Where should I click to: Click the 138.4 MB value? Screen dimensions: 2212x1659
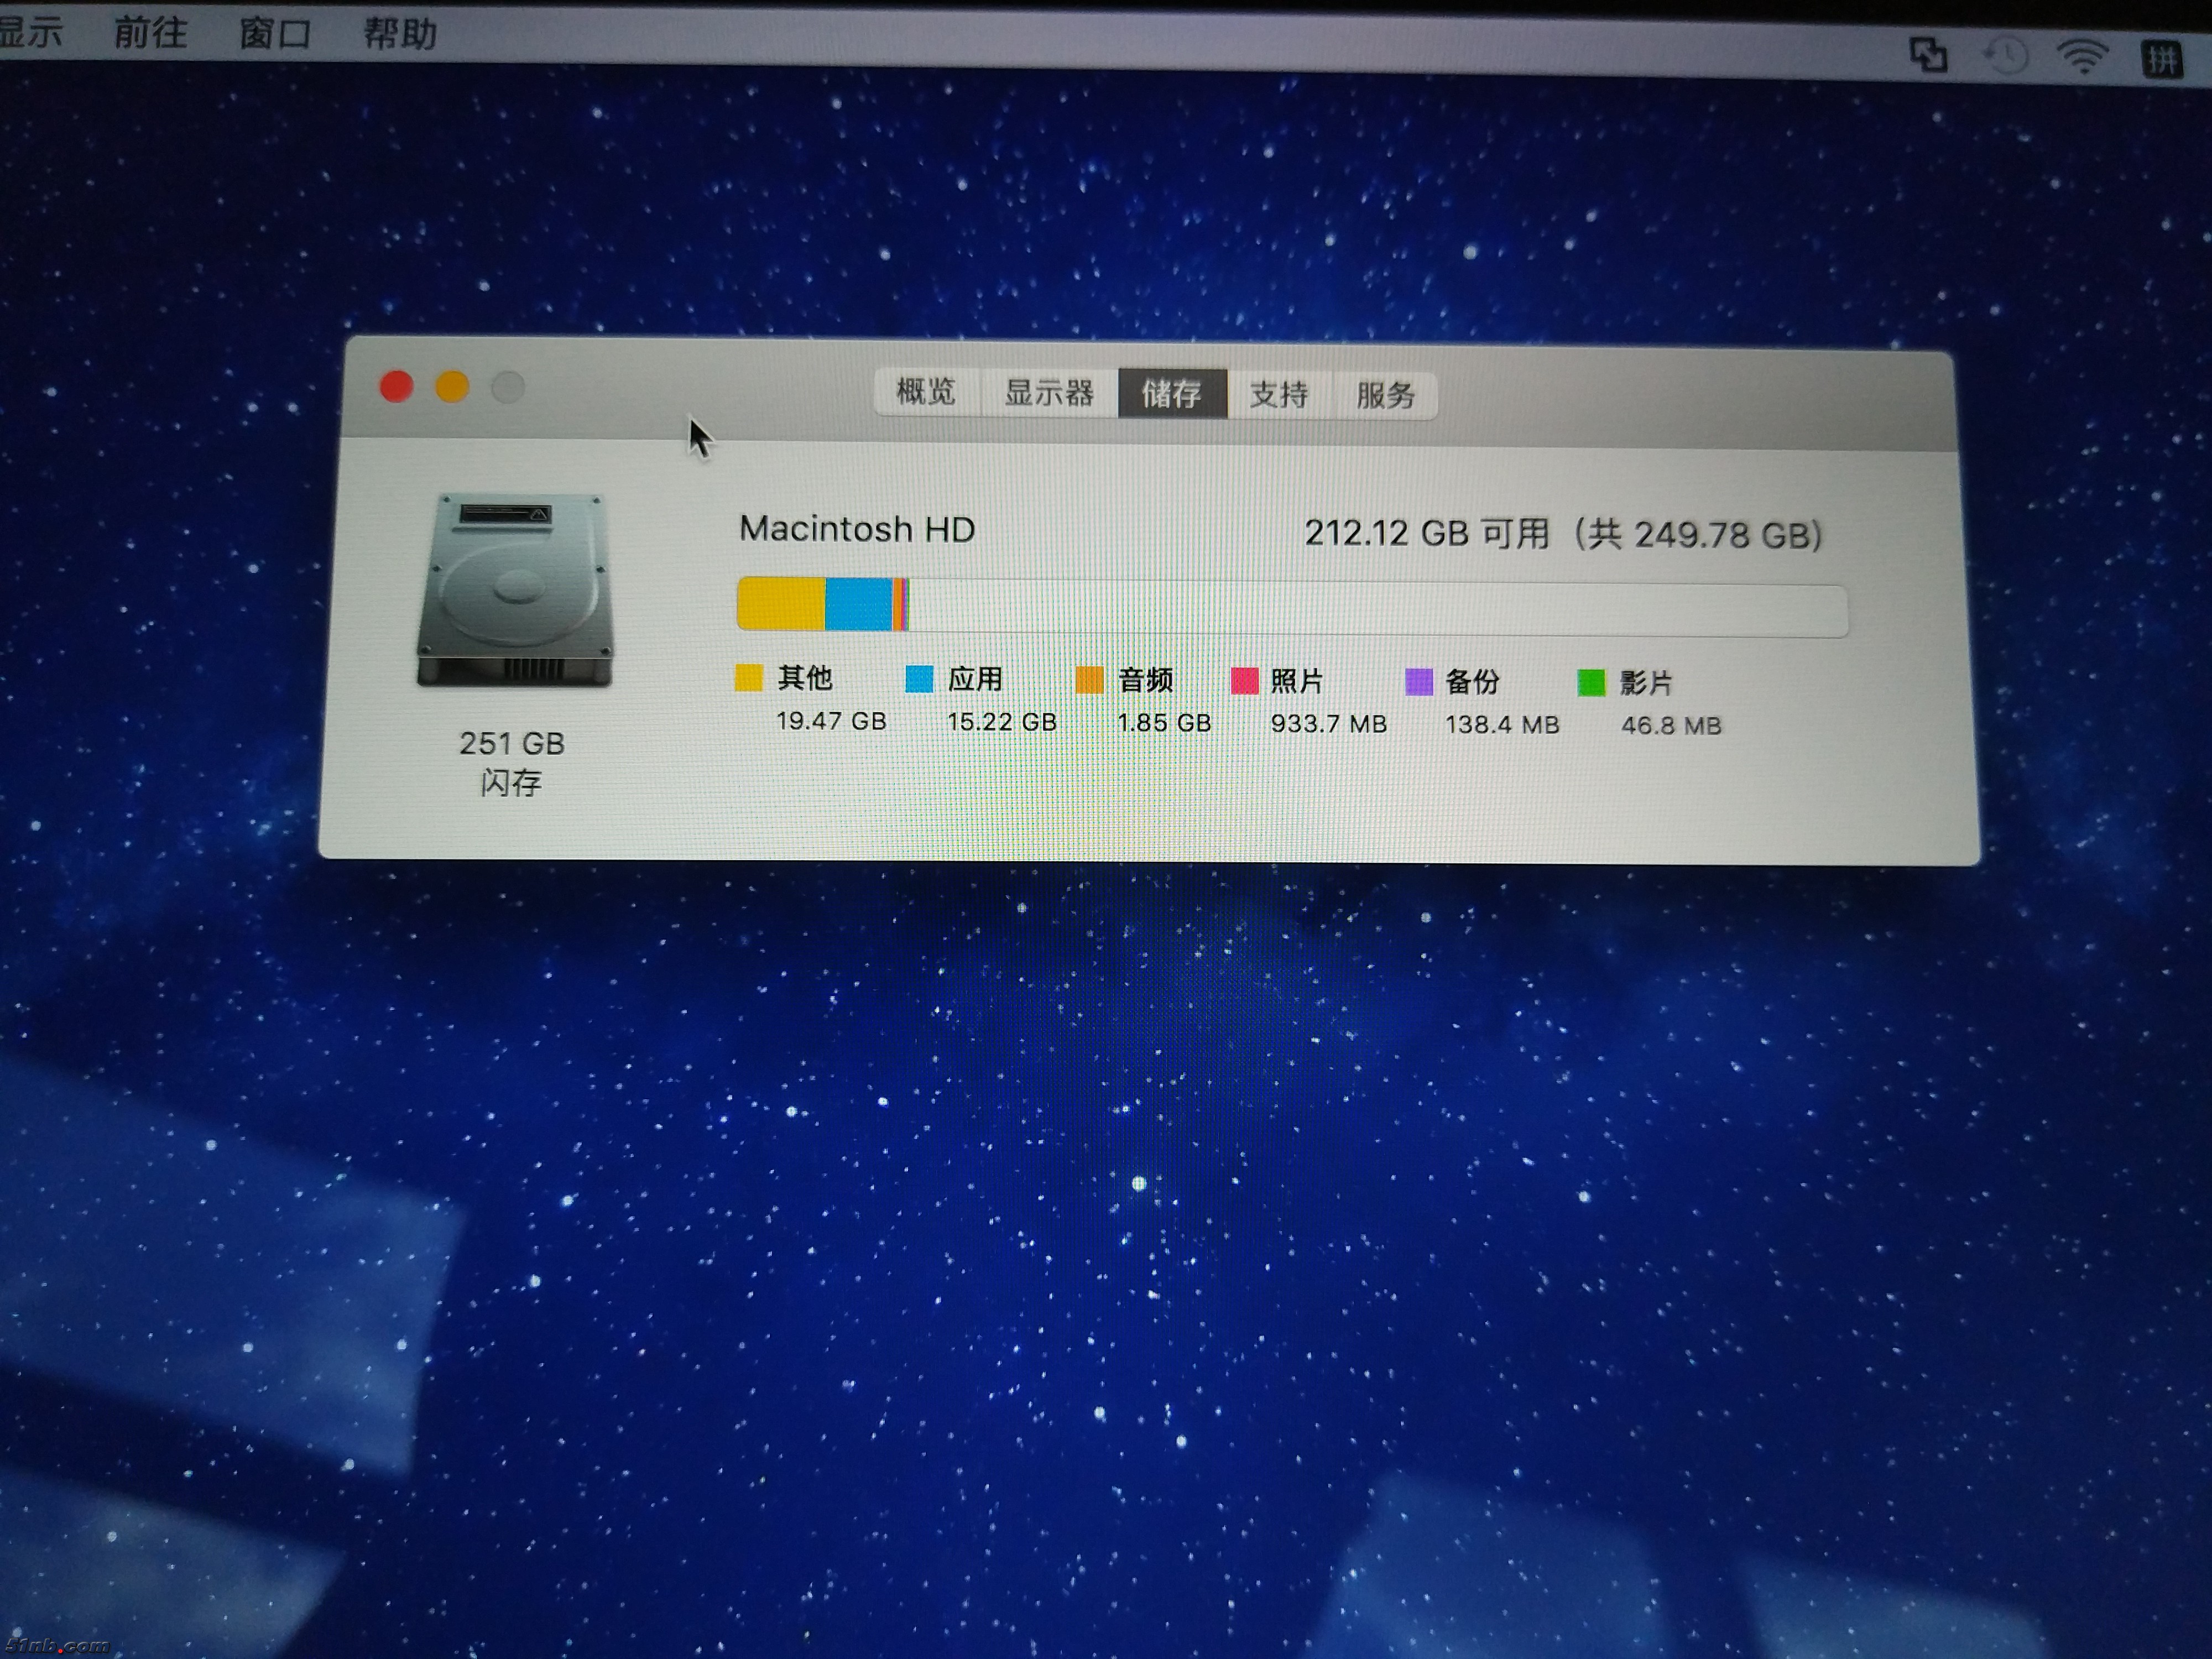(1502, 725)
